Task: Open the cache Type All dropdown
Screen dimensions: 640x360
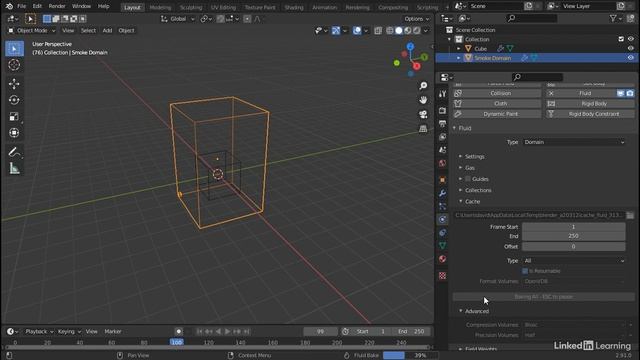Action: [574, 260]
